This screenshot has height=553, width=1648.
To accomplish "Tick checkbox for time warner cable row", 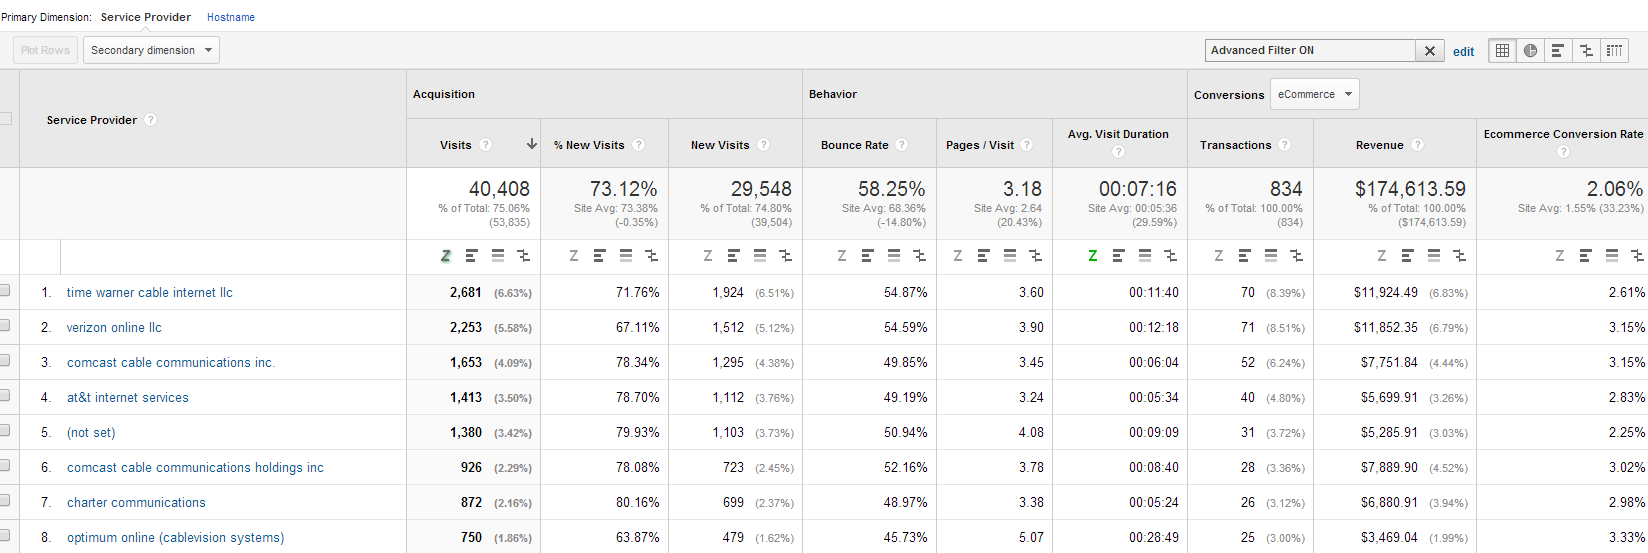I will pos(4,290).
